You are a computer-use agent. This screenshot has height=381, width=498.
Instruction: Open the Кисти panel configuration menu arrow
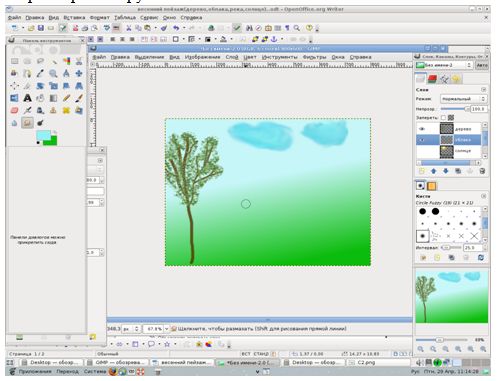(x=484, y=196)
